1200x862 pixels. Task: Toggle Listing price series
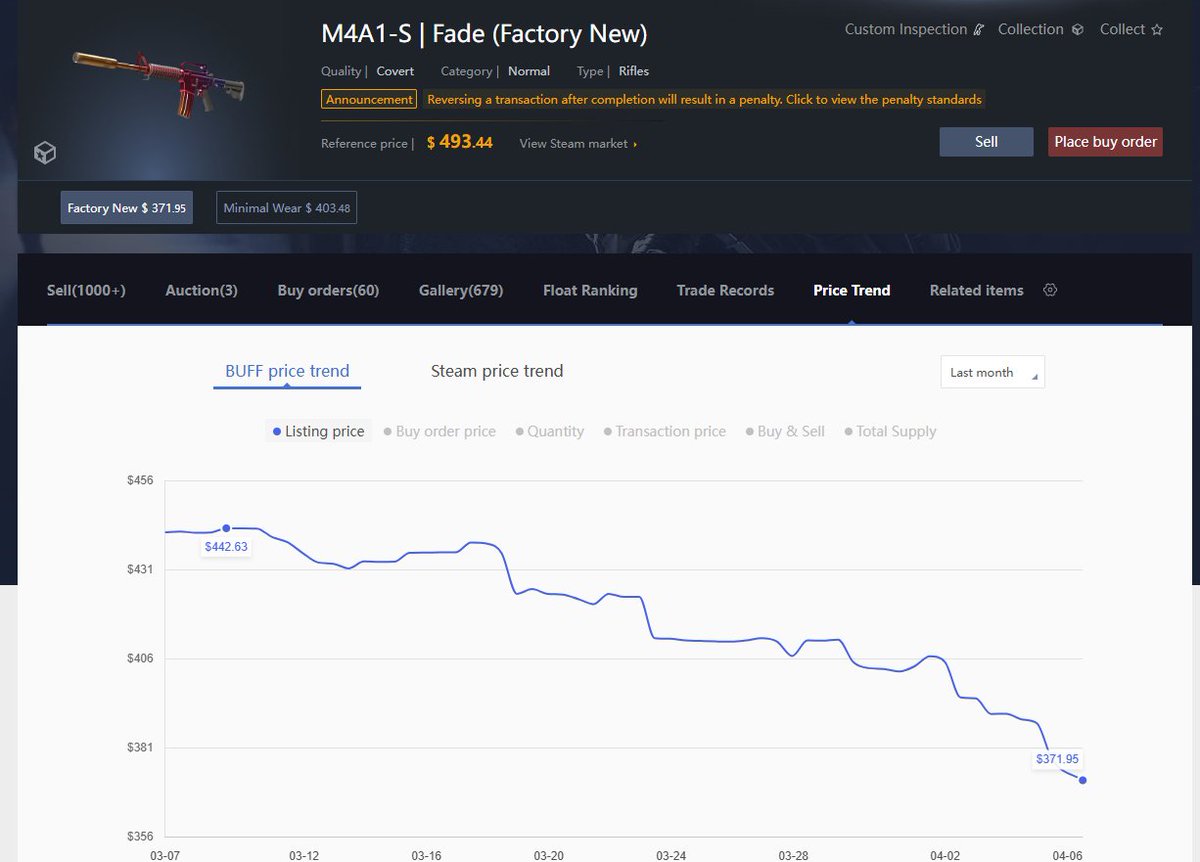click(318, 431)
